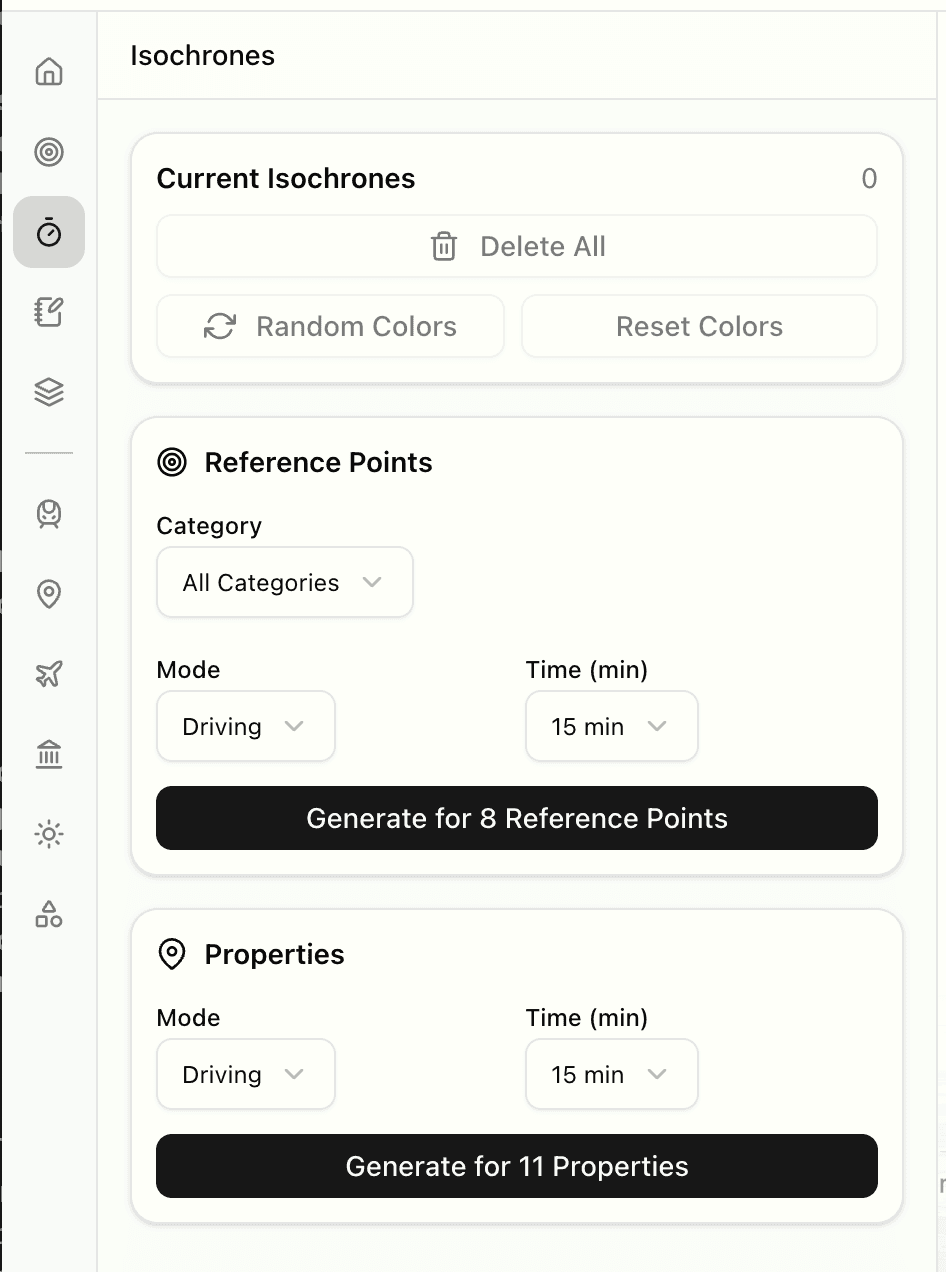Click the sun icon in sidebar

(48, 834)
